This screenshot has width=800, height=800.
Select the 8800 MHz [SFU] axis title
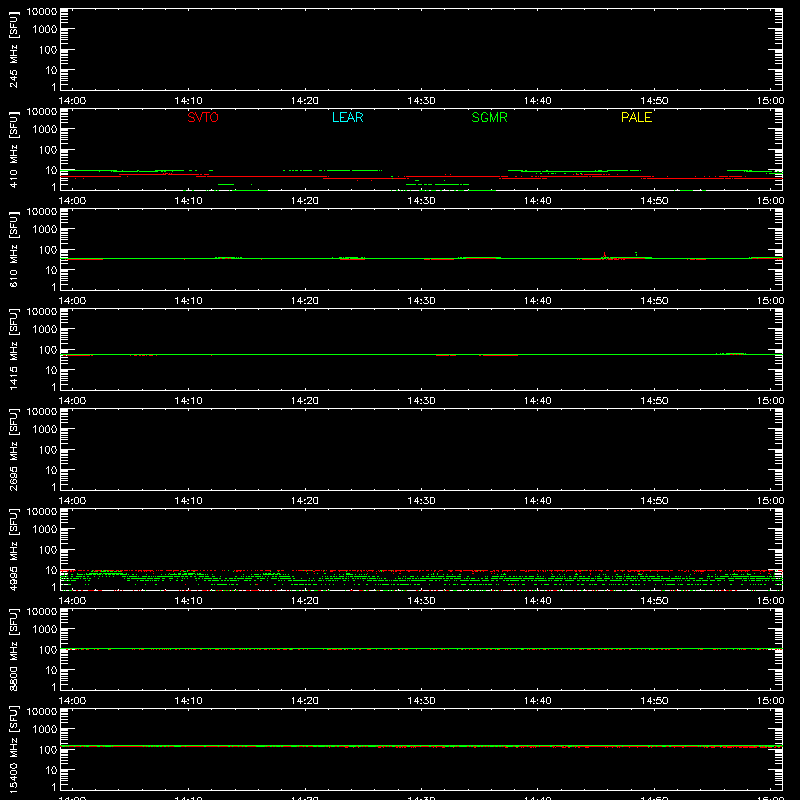(x=13, y=649)
